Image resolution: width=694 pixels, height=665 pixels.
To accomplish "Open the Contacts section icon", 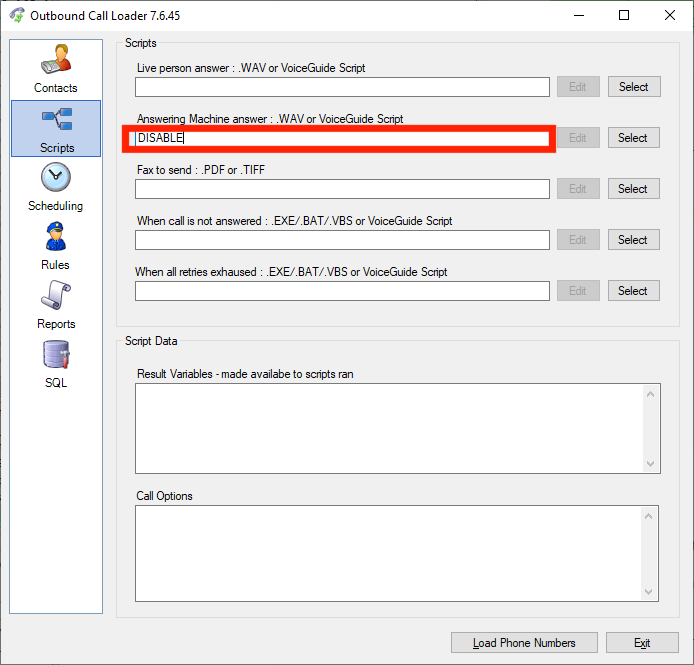I will [56, 59].
